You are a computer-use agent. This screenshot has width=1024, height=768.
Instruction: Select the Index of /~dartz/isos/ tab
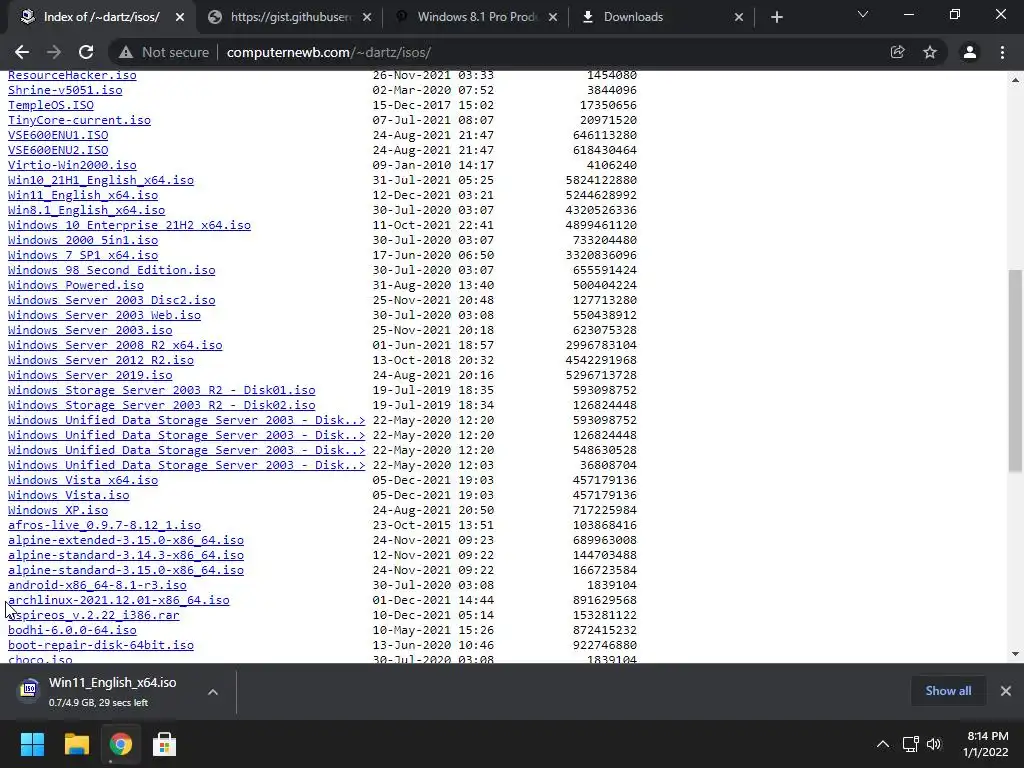pyautogui.click(x=101, y=17)
